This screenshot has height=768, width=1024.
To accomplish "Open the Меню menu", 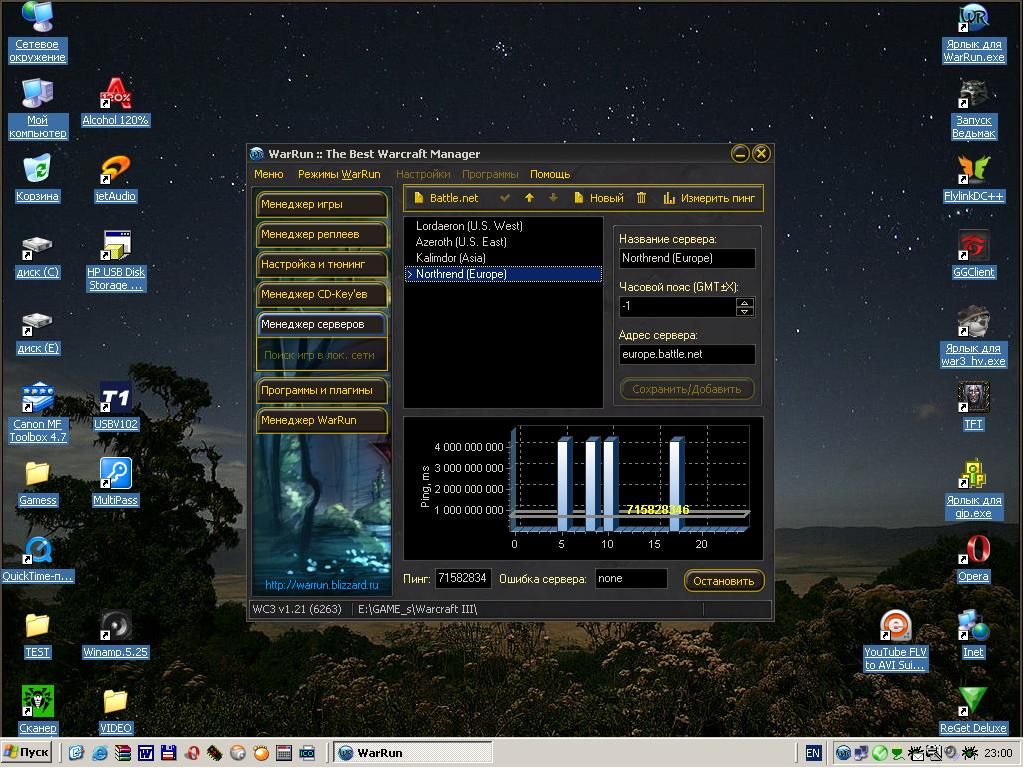I will pos(268,174).
